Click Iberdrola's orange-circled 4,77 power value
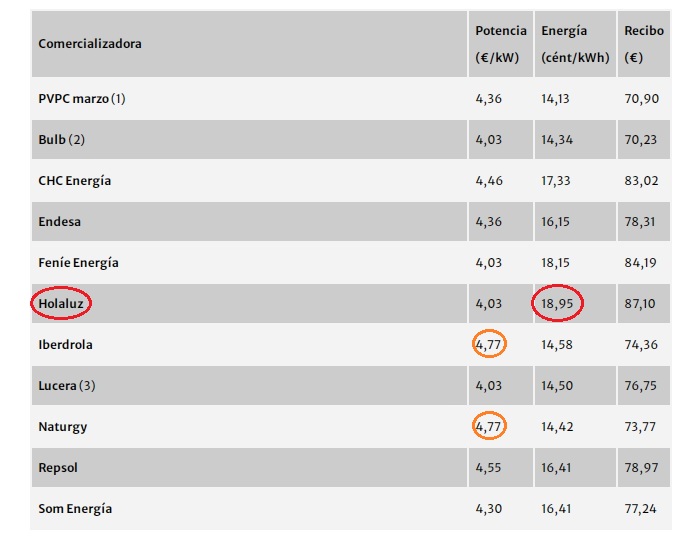This screenshot has height=541, width=690. click(490, 345)
